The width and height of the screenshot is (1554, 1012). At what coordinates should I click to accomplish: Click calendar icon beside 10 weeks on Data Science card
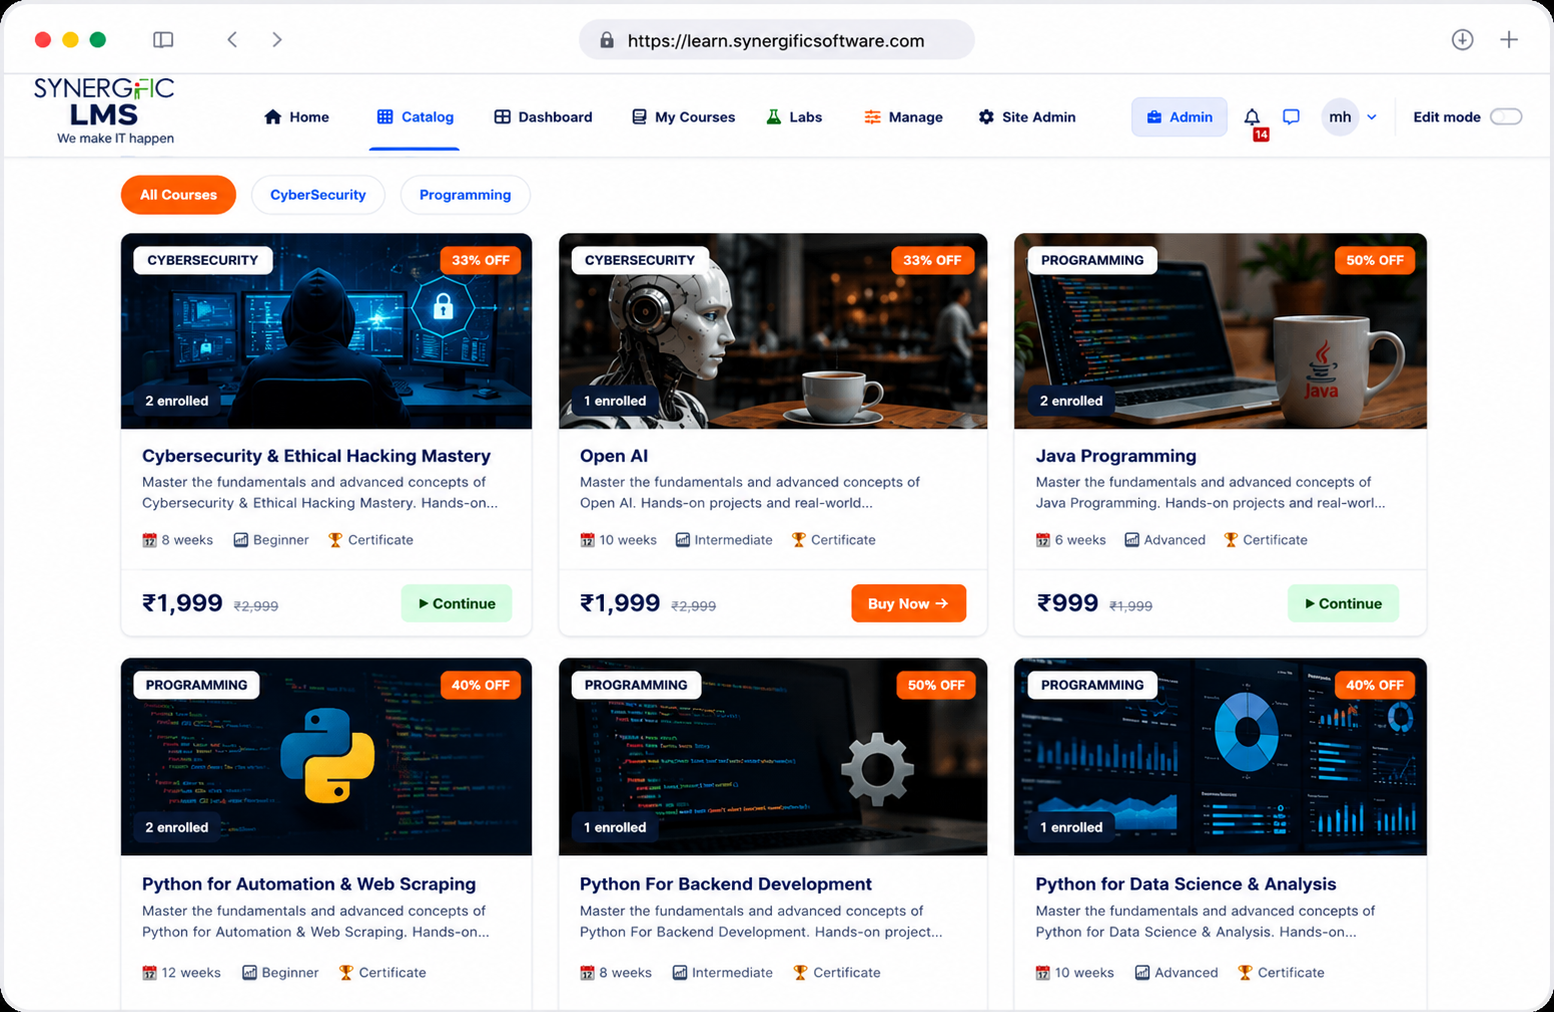pos(1043,973)
